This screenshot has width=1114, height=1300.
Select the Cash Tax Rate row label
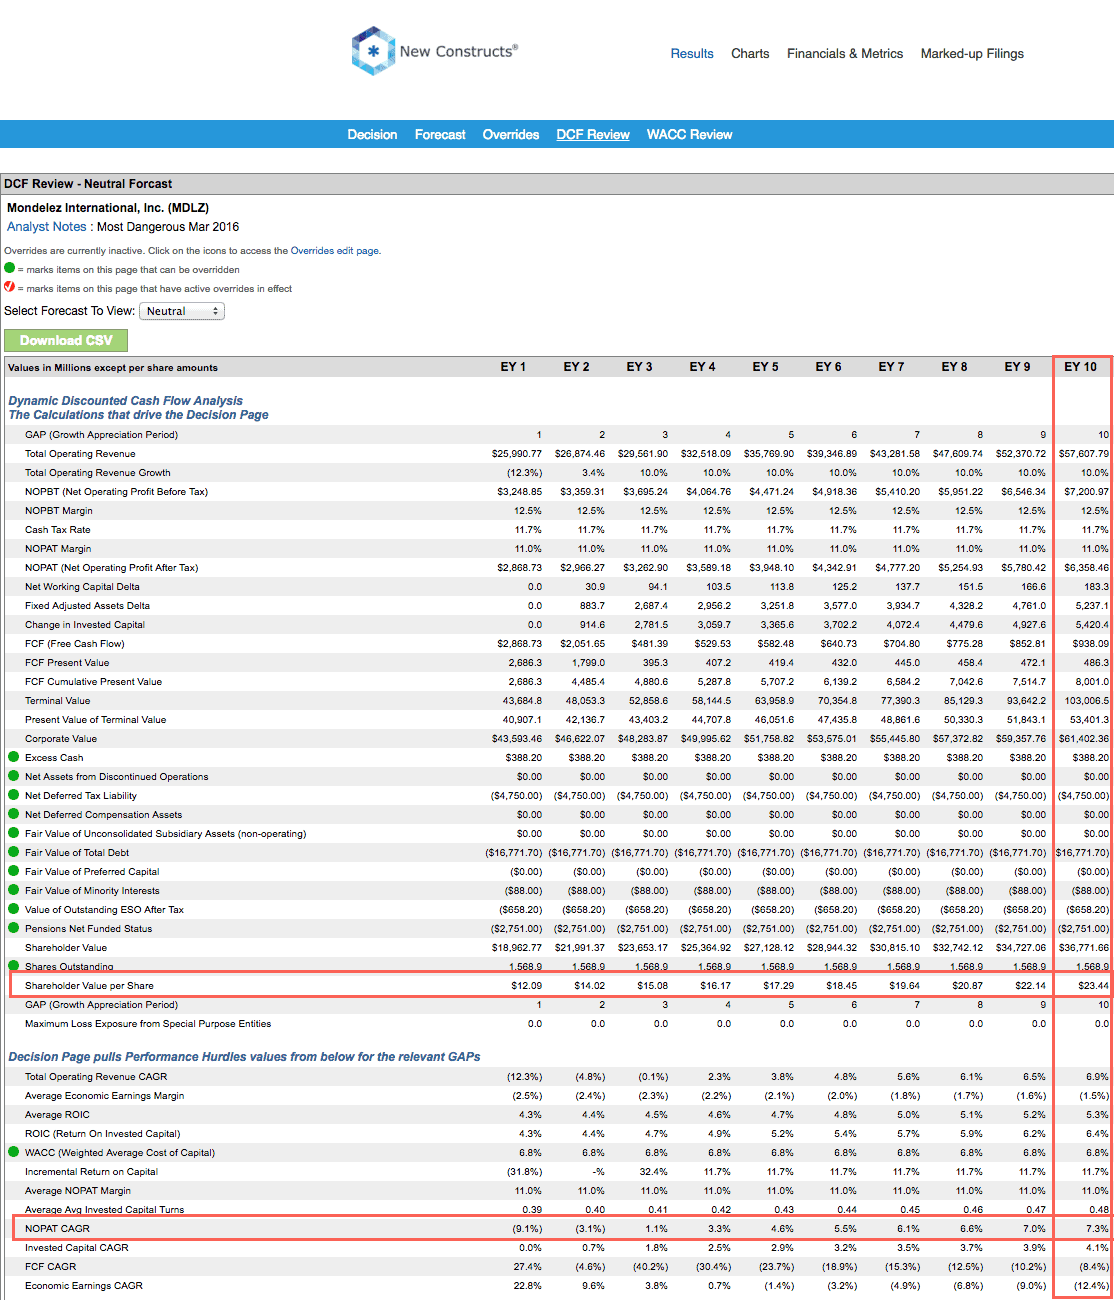point(58,530)
